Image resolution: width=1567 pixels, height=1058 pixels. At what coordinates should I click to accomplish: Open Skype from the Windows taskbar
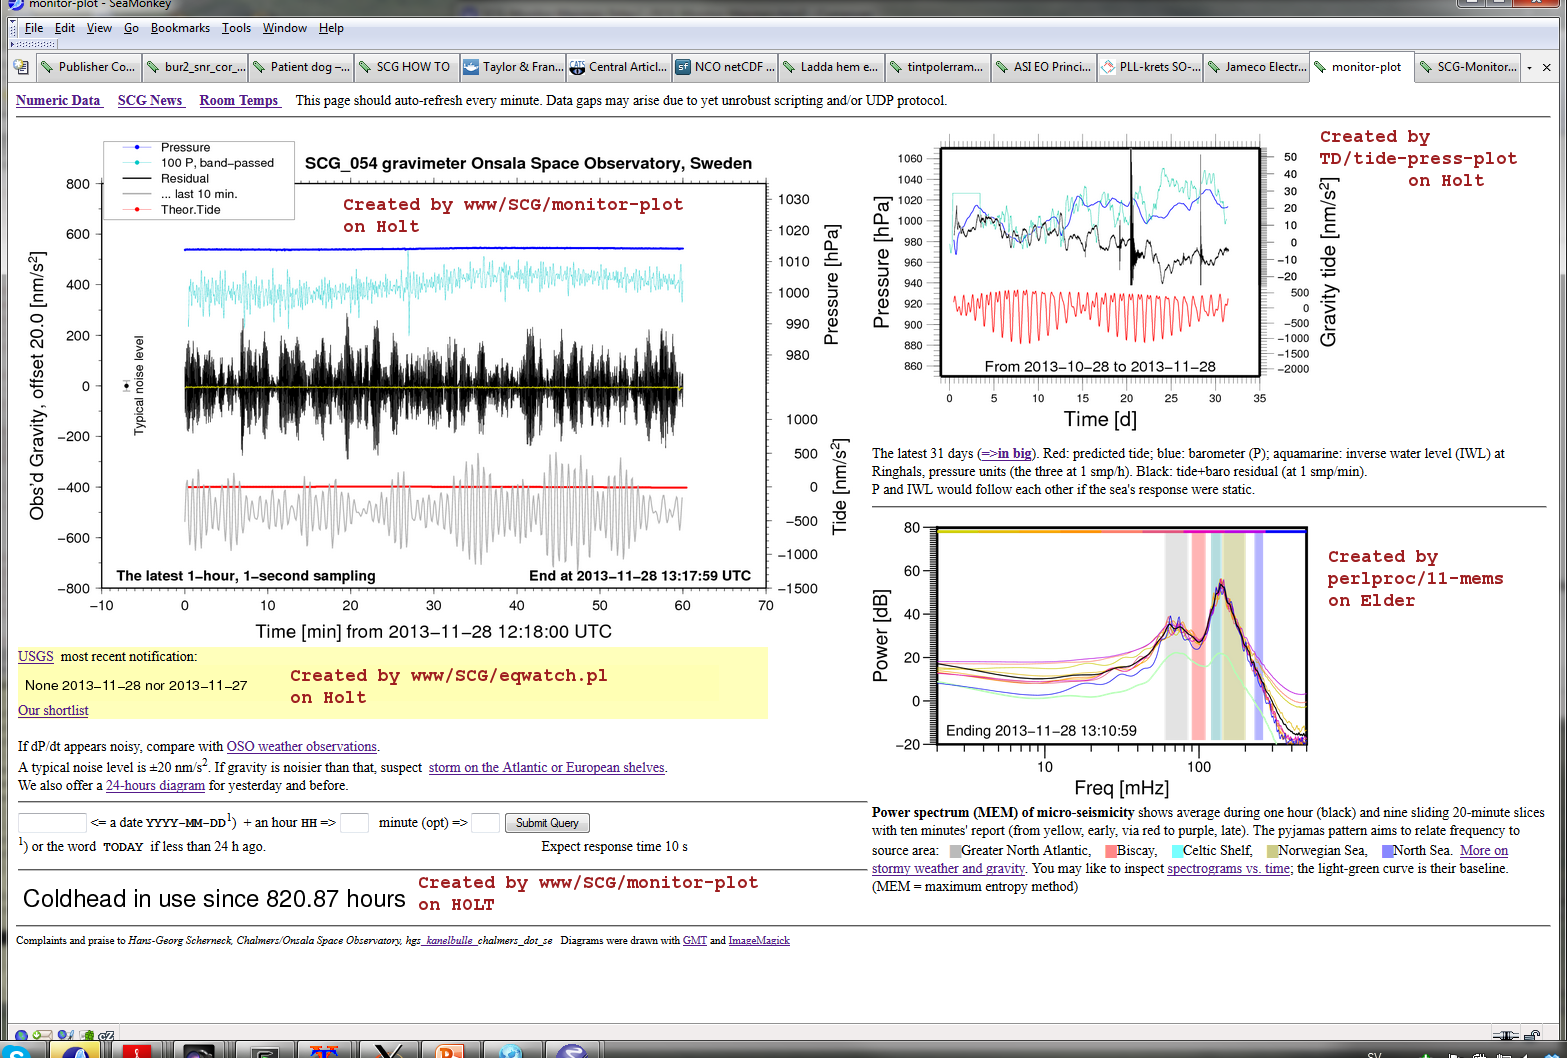click(x=17, y=1051)
